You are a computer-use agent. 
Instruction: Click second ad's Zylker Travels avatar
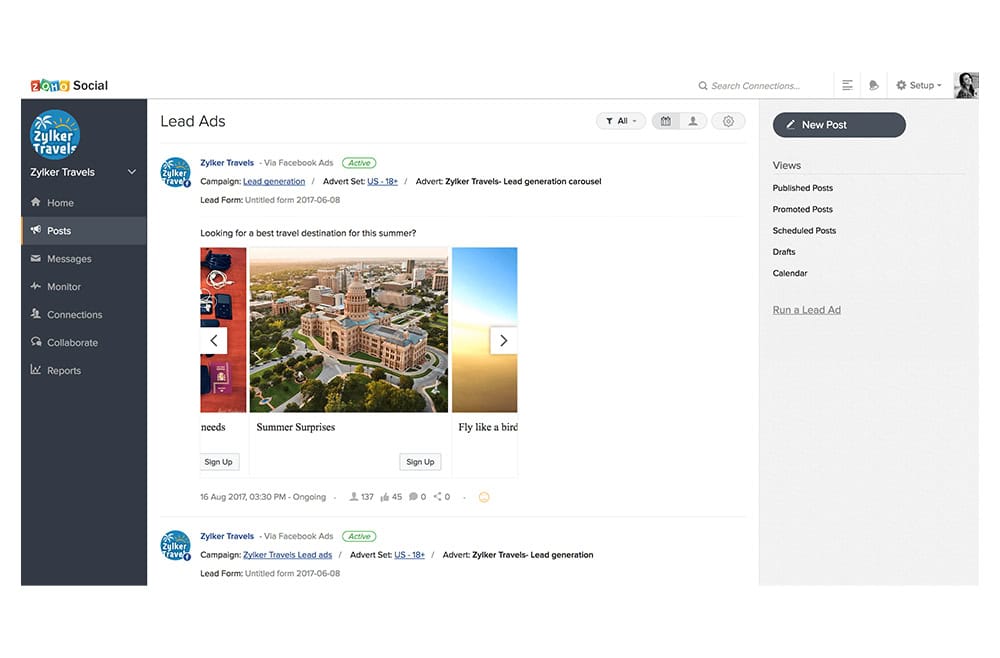pos(175,546)
